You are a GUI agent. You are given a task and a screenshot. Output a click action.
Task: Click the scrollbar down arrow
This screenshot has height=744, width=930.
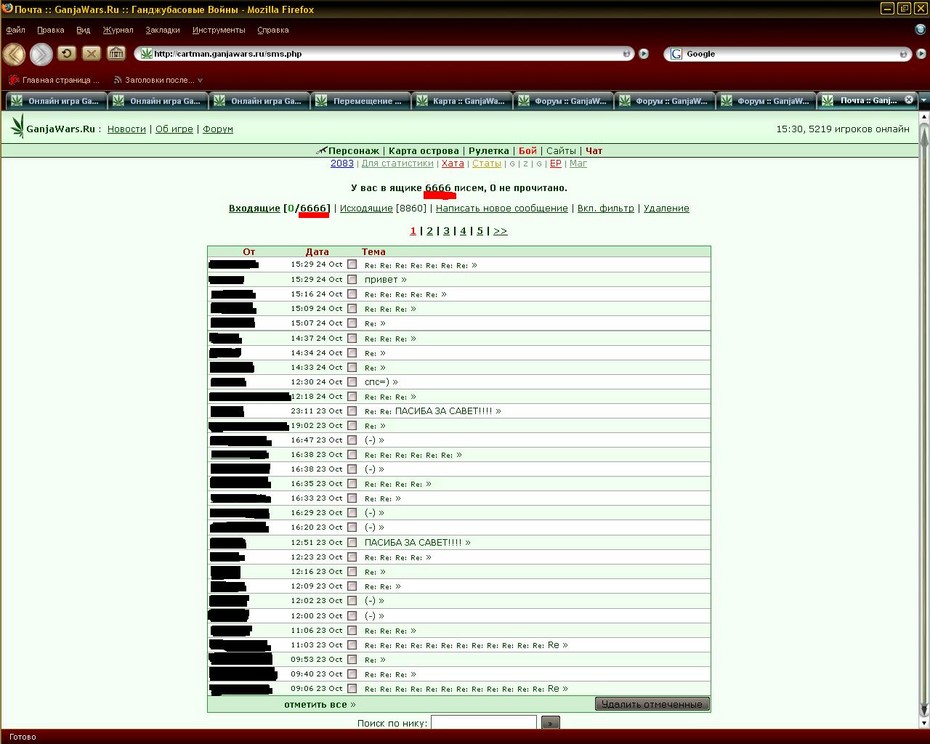pos(924,722)
